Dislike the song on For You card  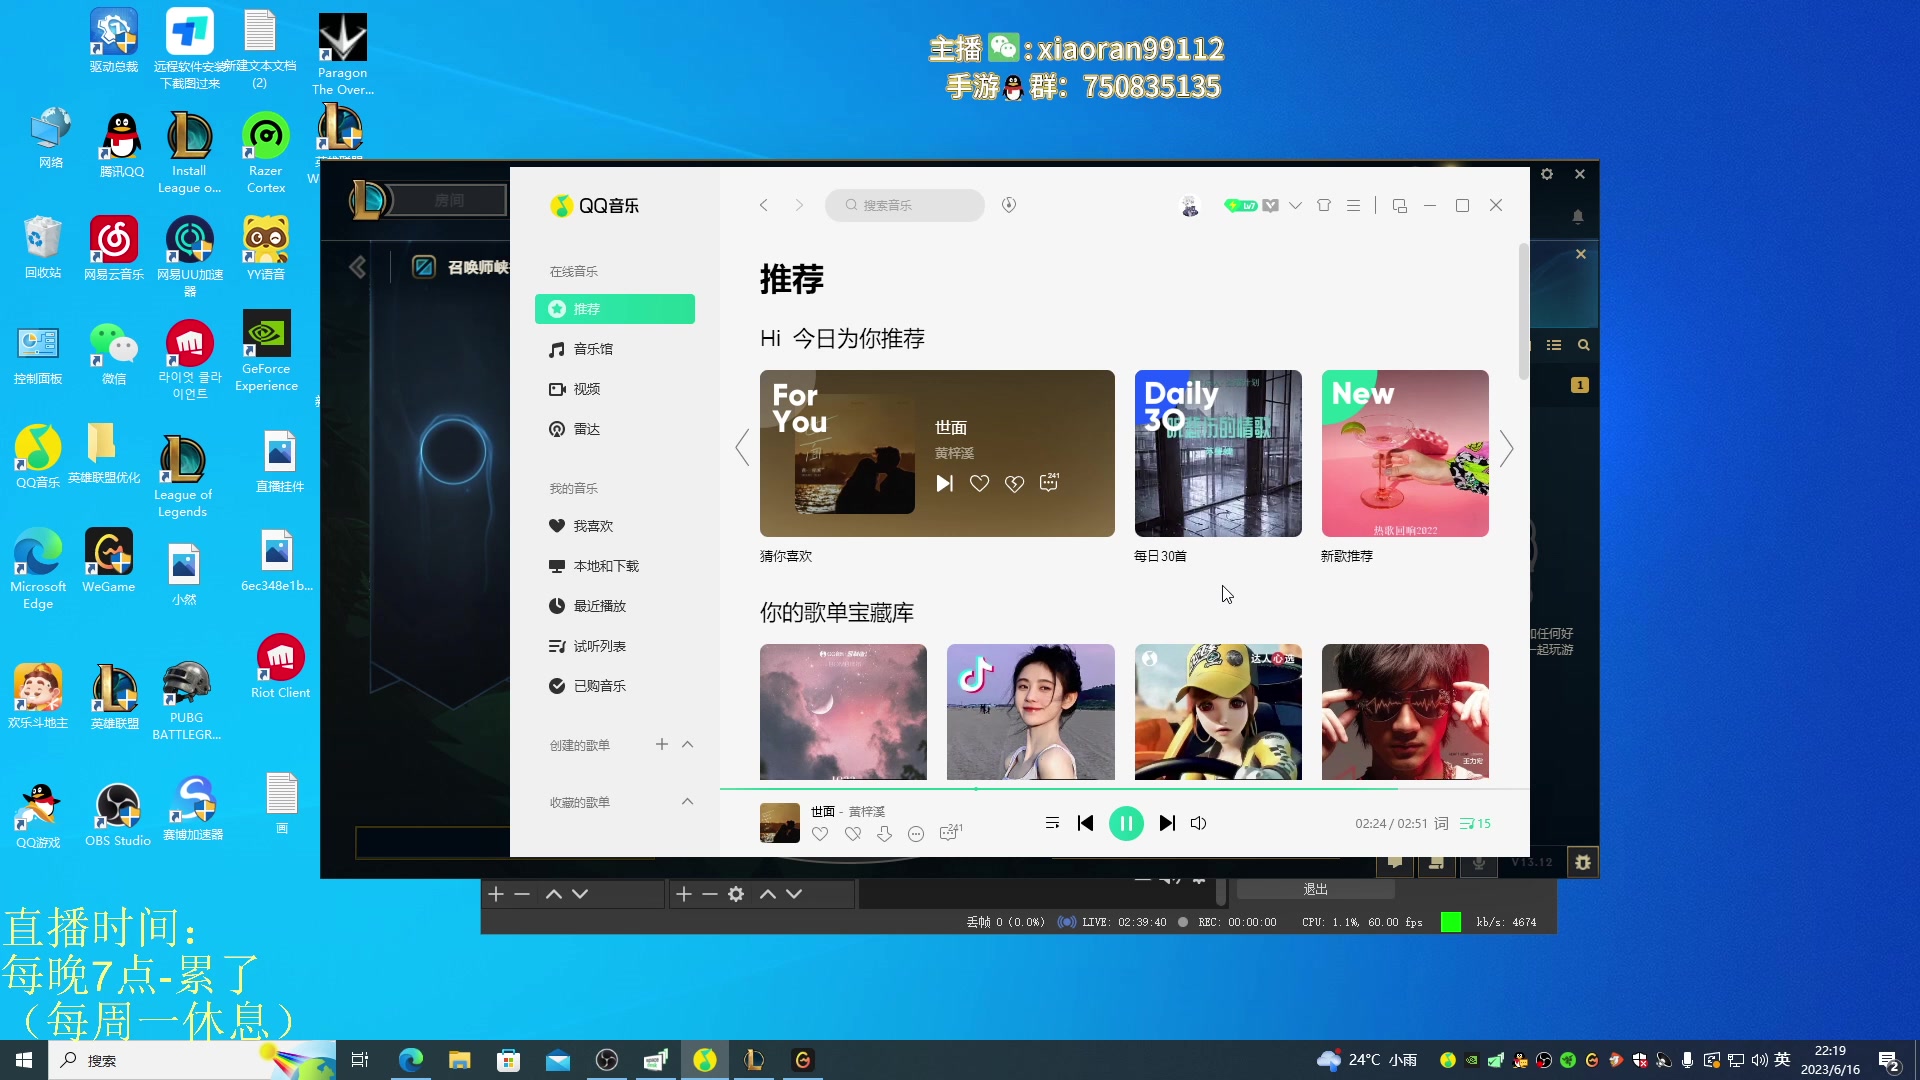1014,483
